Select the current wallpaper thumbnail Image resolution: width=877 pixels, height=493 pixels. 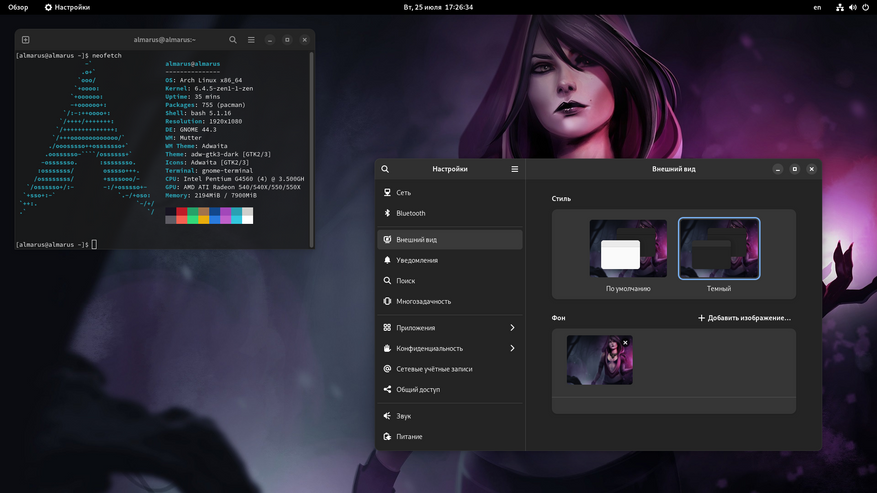600,360
